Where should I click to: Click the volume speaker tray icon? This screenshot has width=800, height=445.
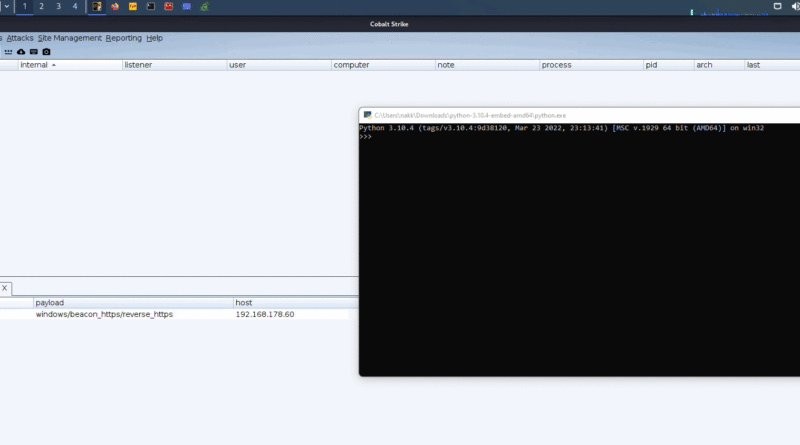[795, 7]
